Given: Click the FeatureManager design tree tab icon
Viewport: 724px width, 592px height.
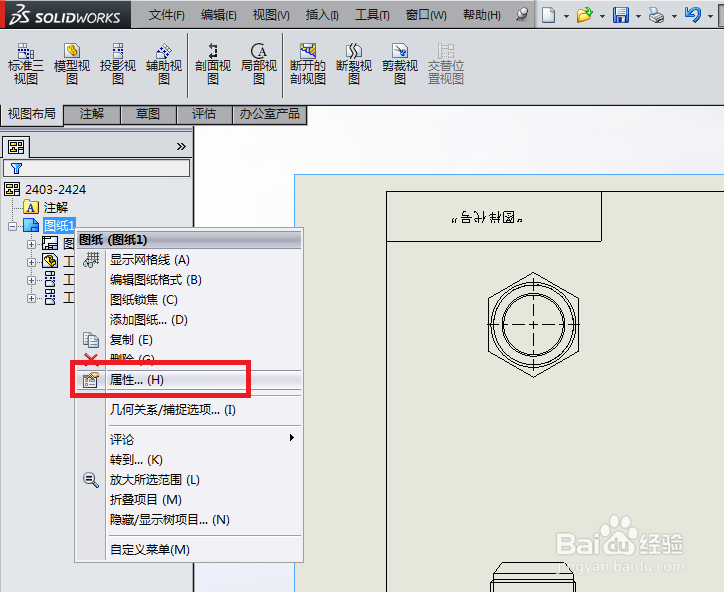Looking at the screenshot, I should (x=16, y=147).
